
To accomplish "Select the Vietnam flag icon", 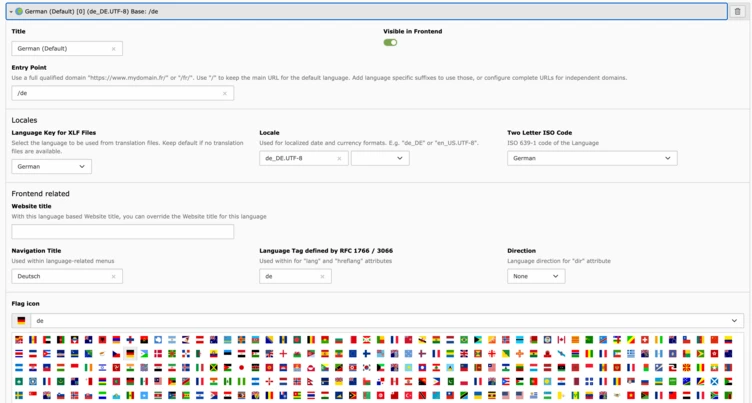I will 631,395.
